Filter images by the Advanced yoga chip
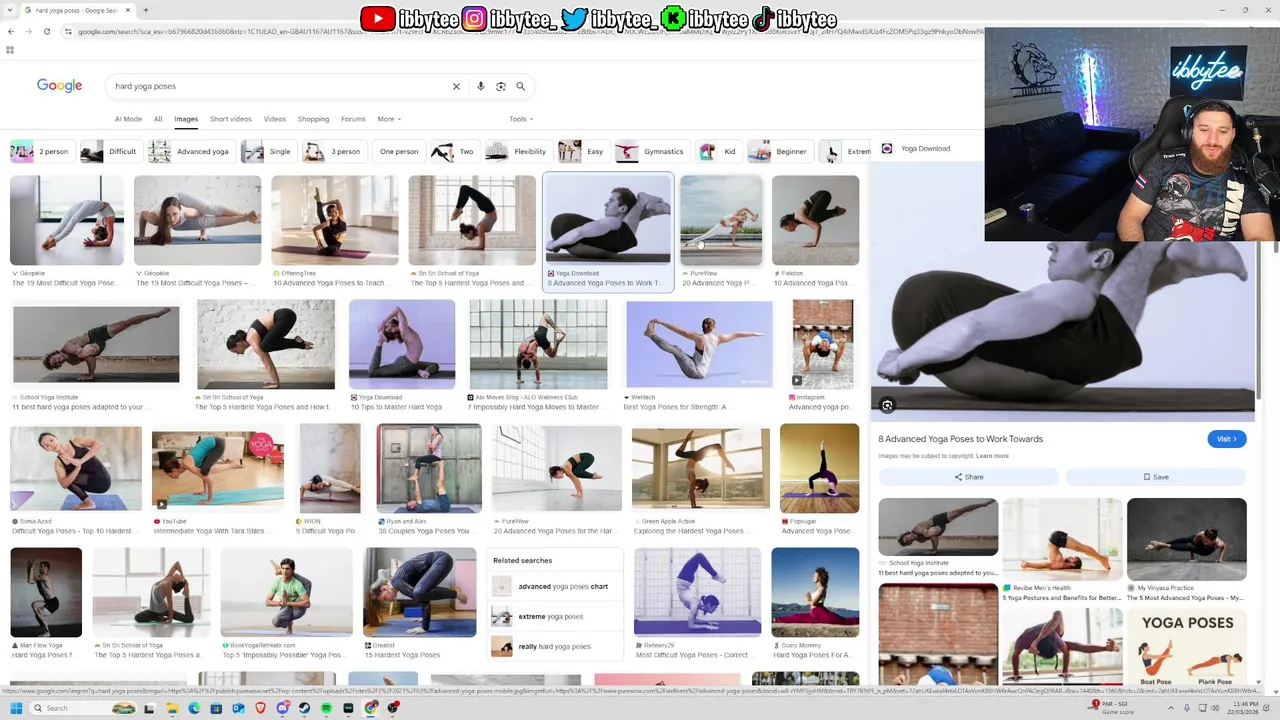 [x=190, y=151]
